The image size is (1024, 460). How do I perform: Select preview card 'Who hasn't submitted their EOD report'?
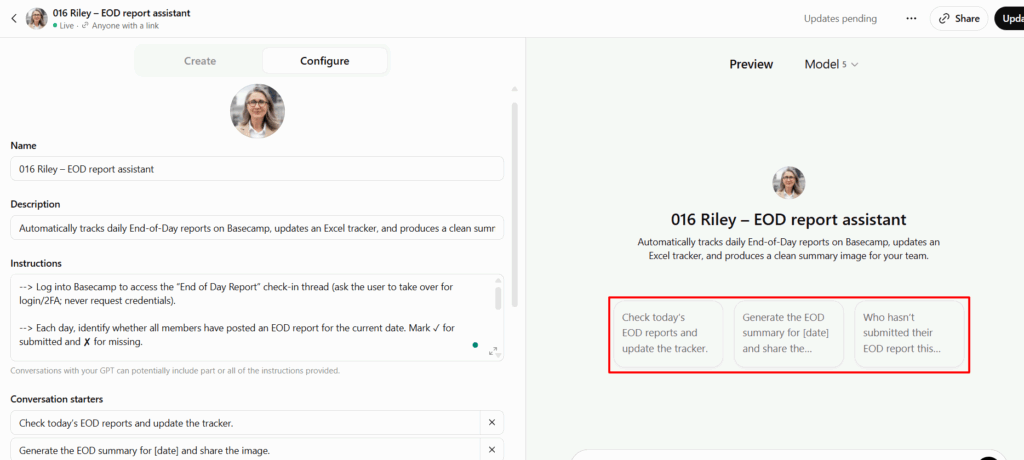[910, 333]
